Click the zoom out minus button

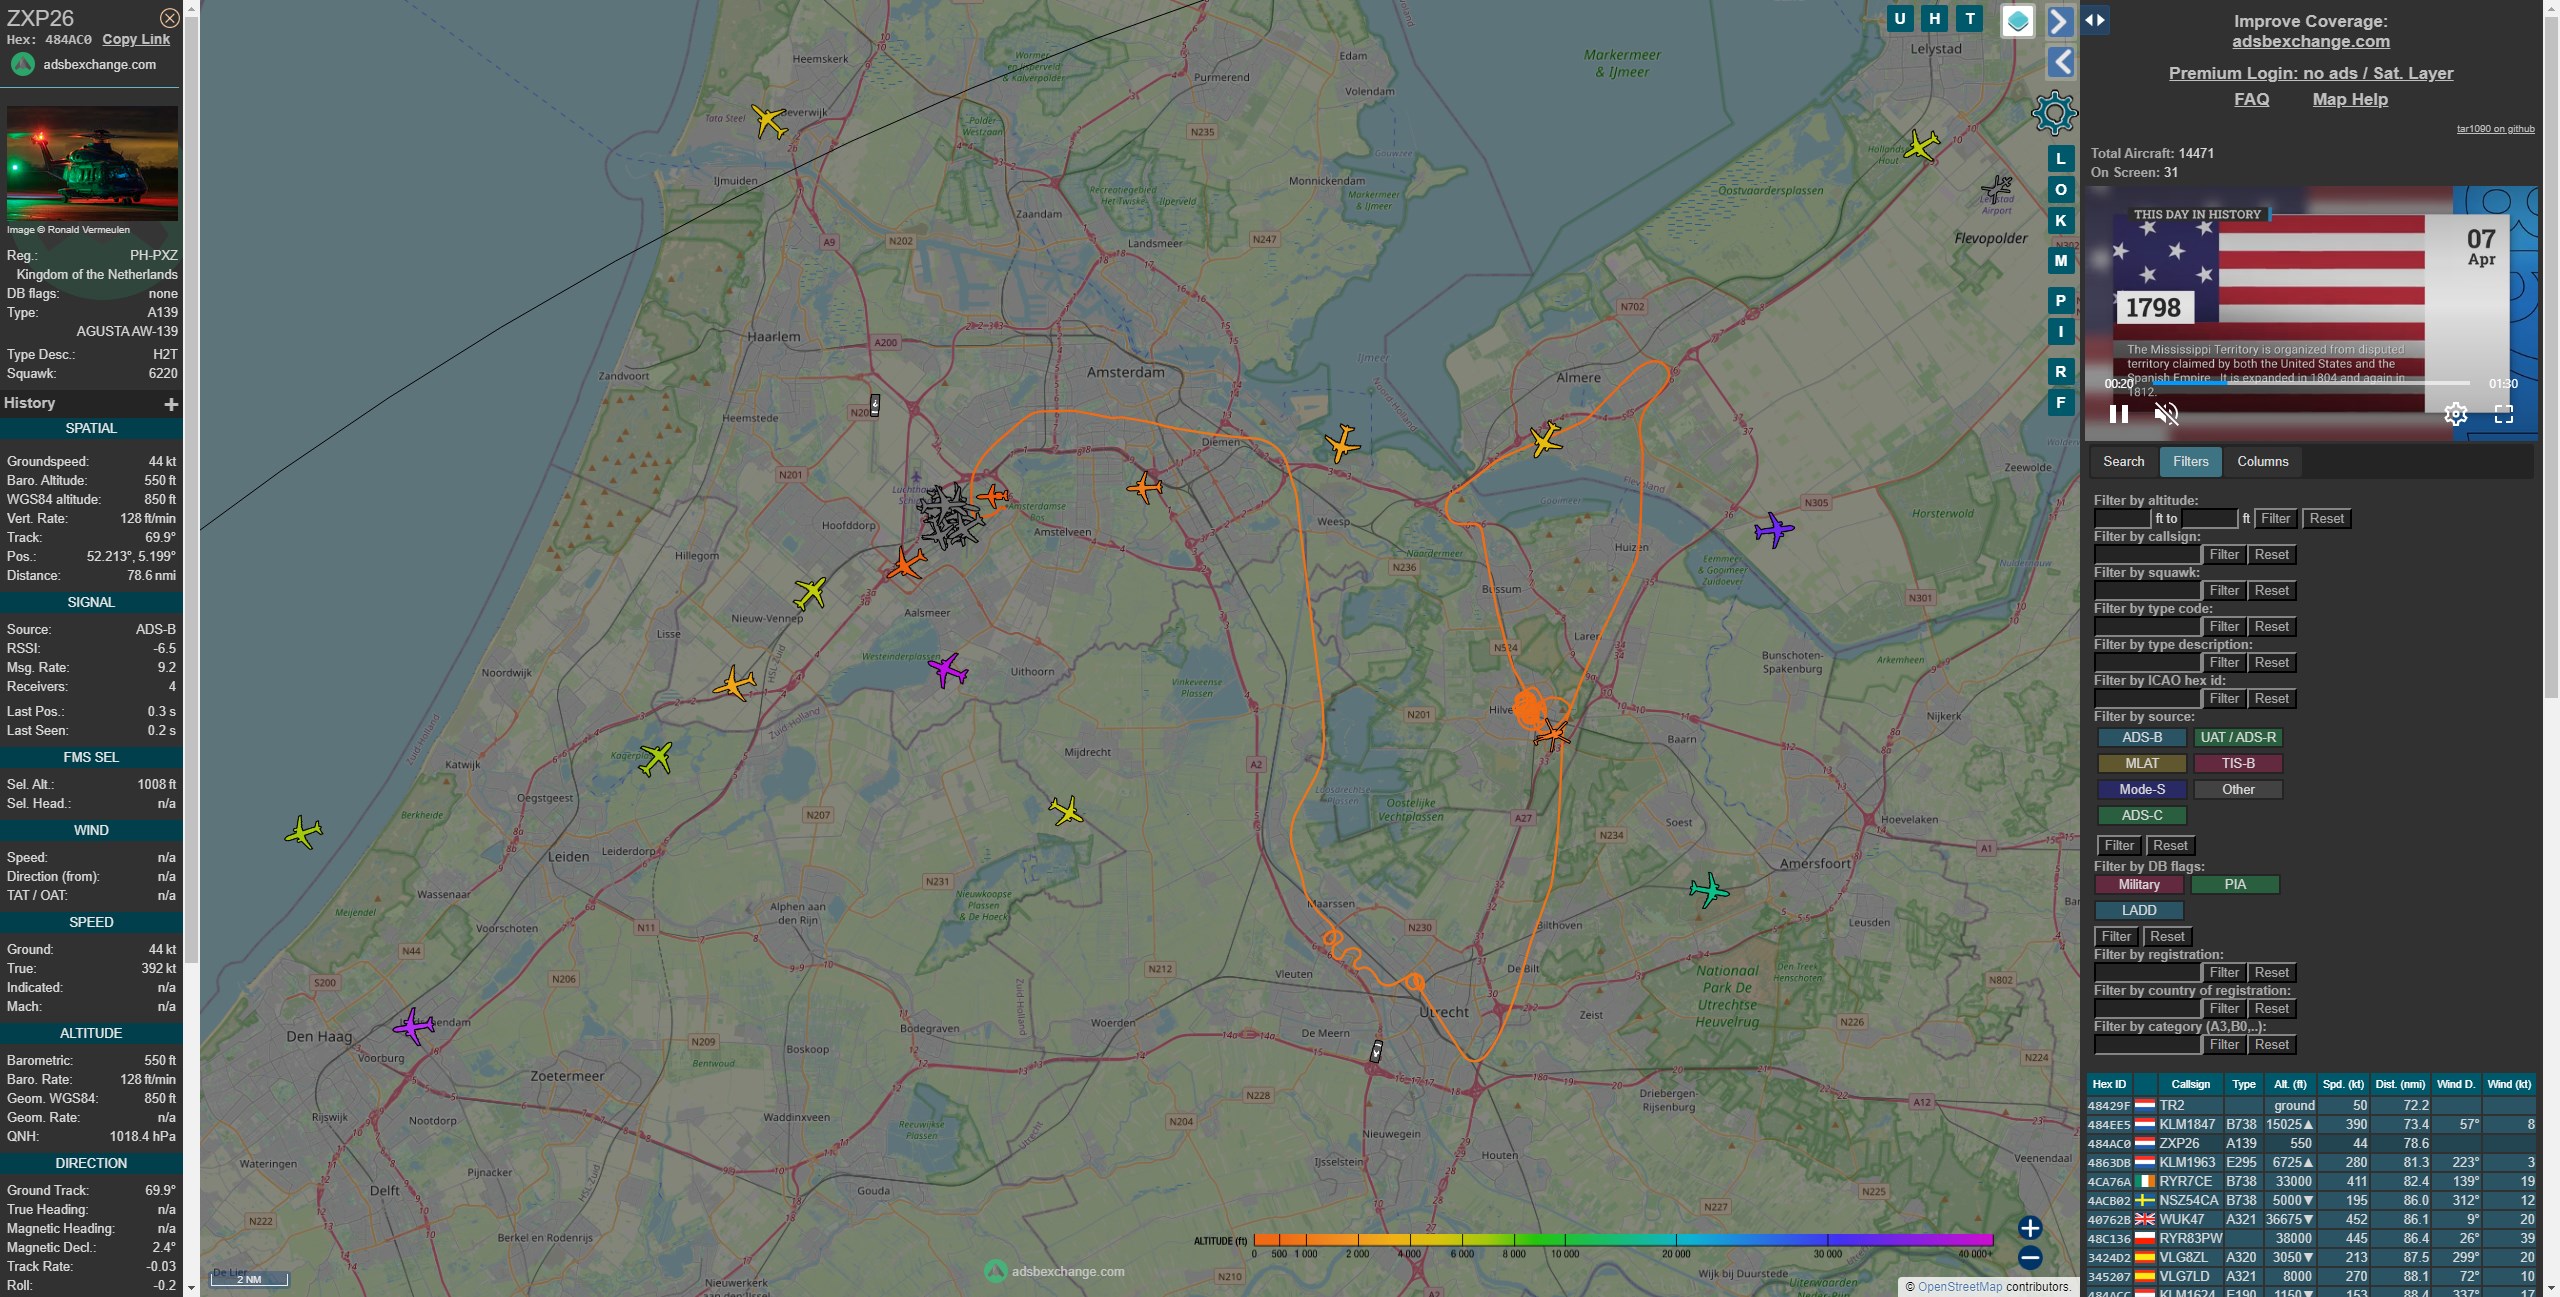coord(2029,1258)
